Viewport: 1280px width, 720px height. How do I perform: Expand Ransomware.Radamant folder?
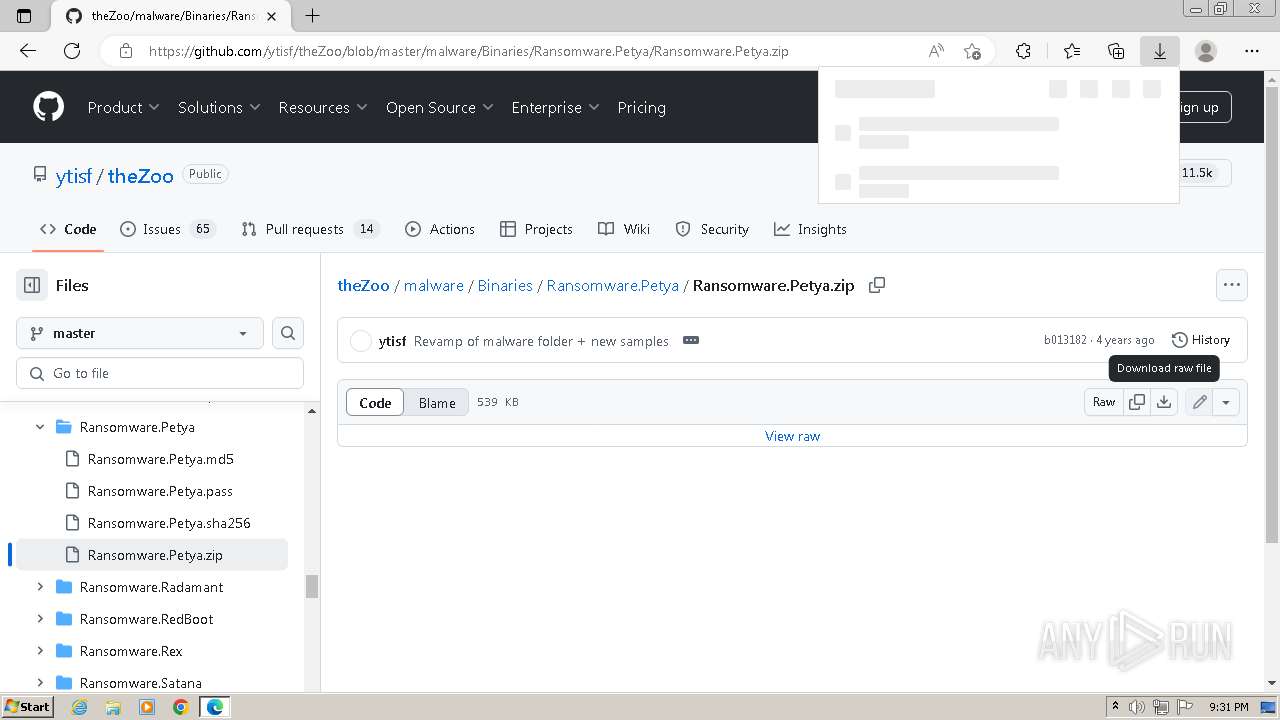tap(40, 587)
